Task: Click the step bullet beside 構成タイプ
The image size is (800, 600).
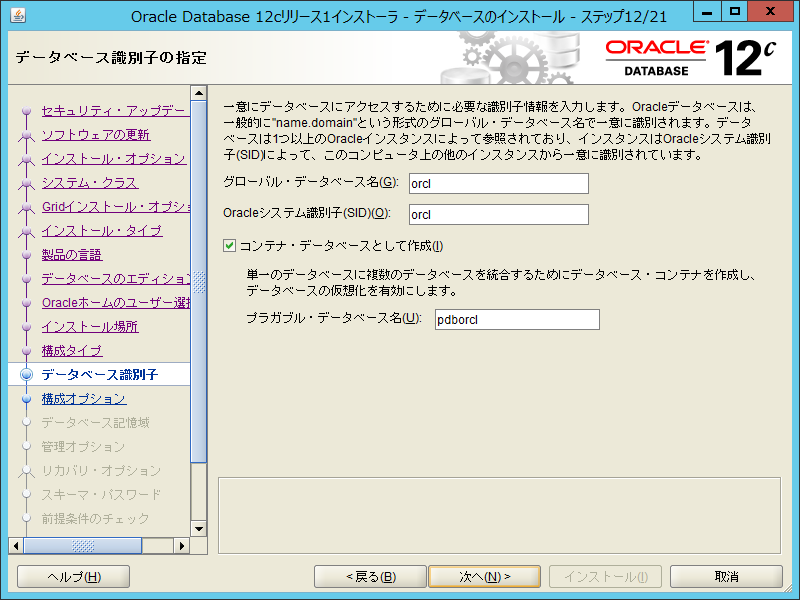Action: [26, 351]
